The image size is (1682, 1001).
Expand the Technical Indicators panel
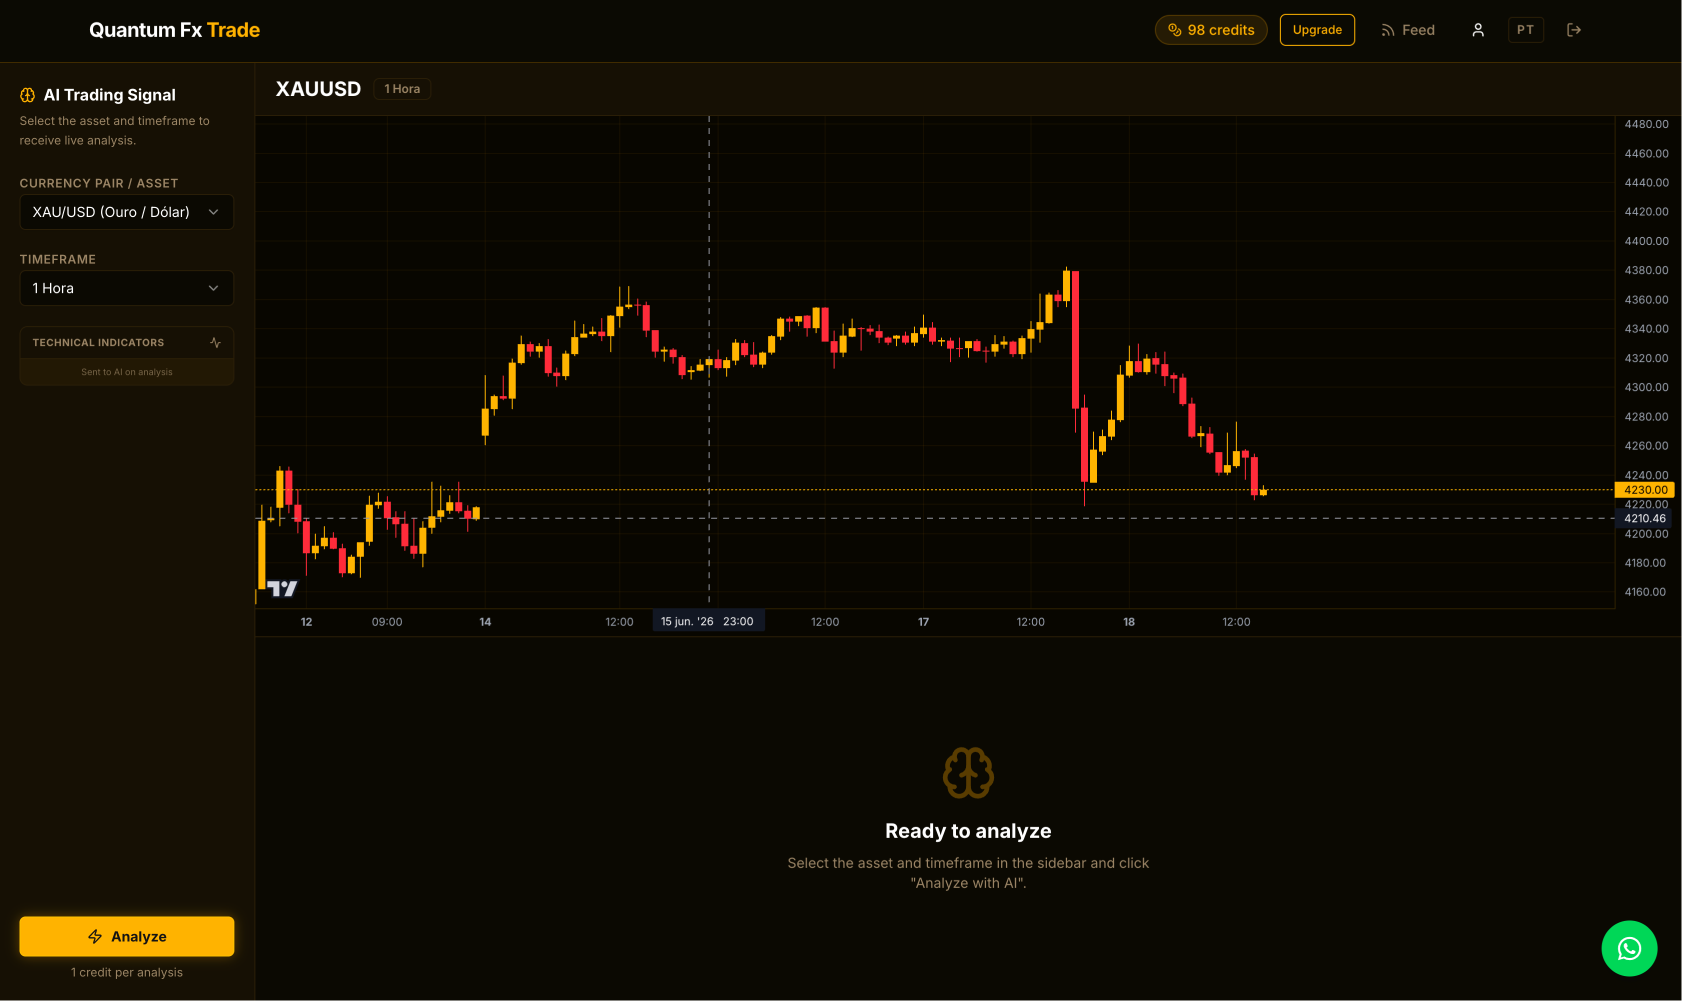click(x=127, y=342)
